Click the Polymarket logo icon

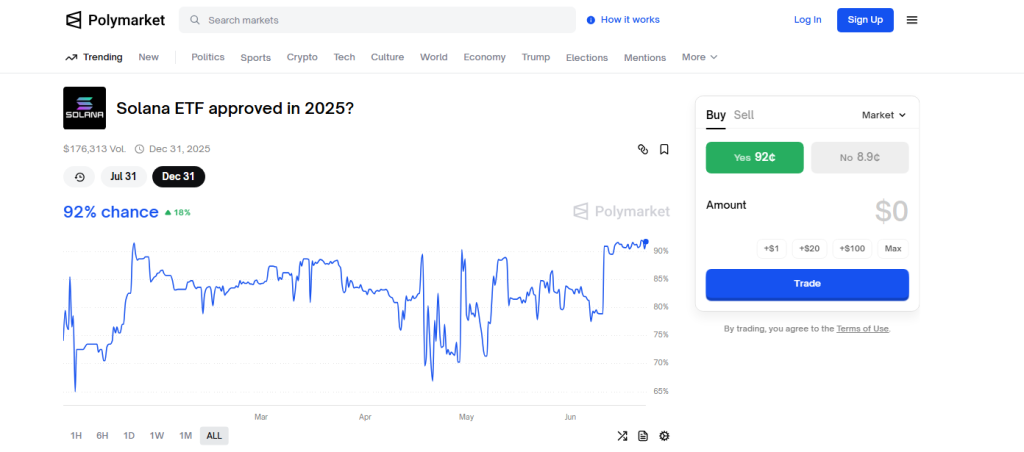[x=74, y=20]
